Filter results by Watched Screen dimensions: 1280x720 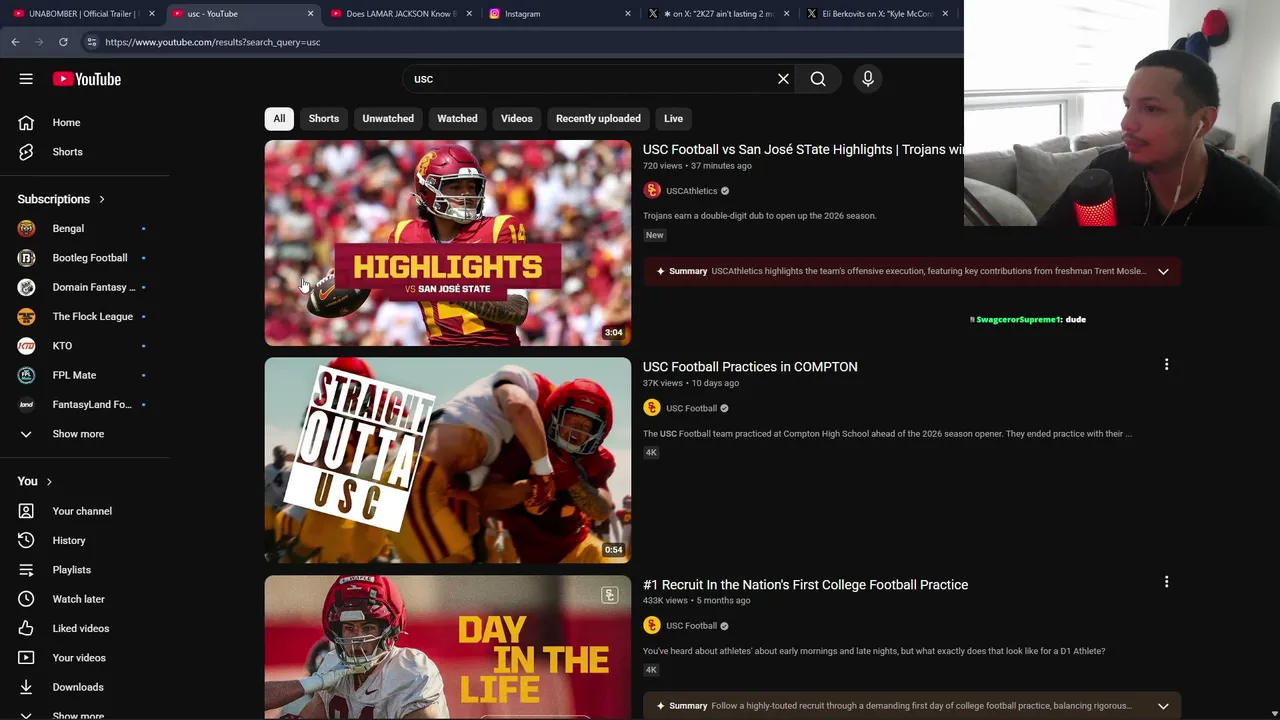pyautogui.click(x=457, y=119)
